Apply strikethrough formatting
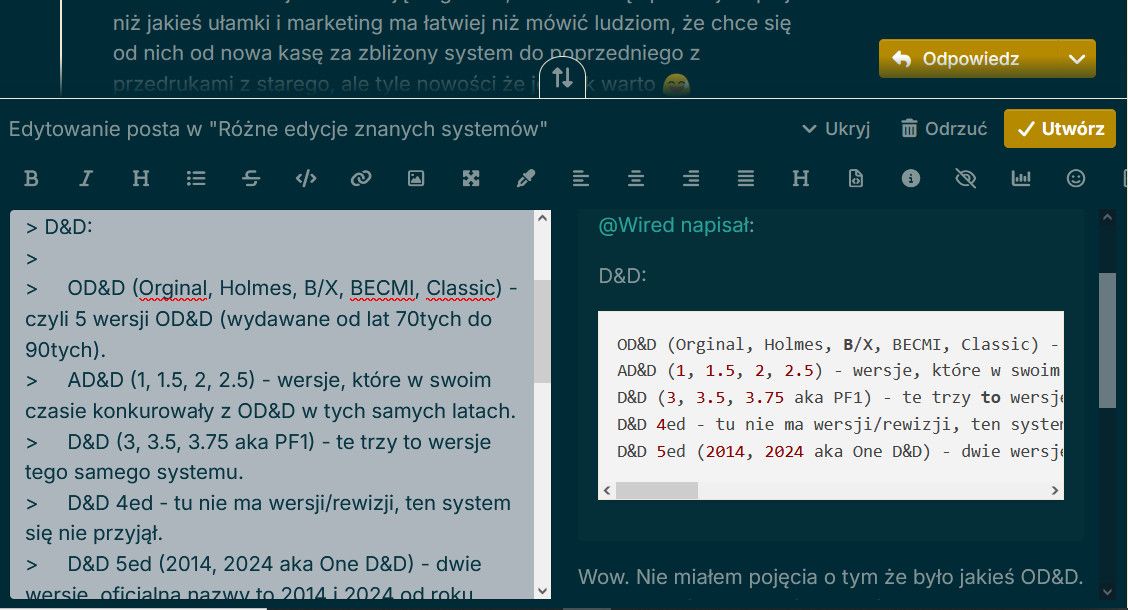 251,178
